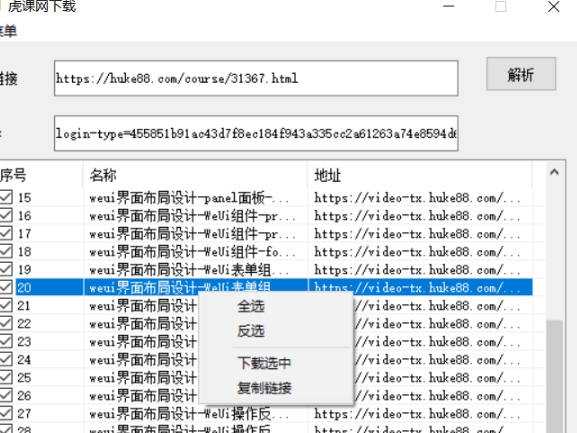
Task: Choose 下载选中 from the context menu
Action: [276, 363]
